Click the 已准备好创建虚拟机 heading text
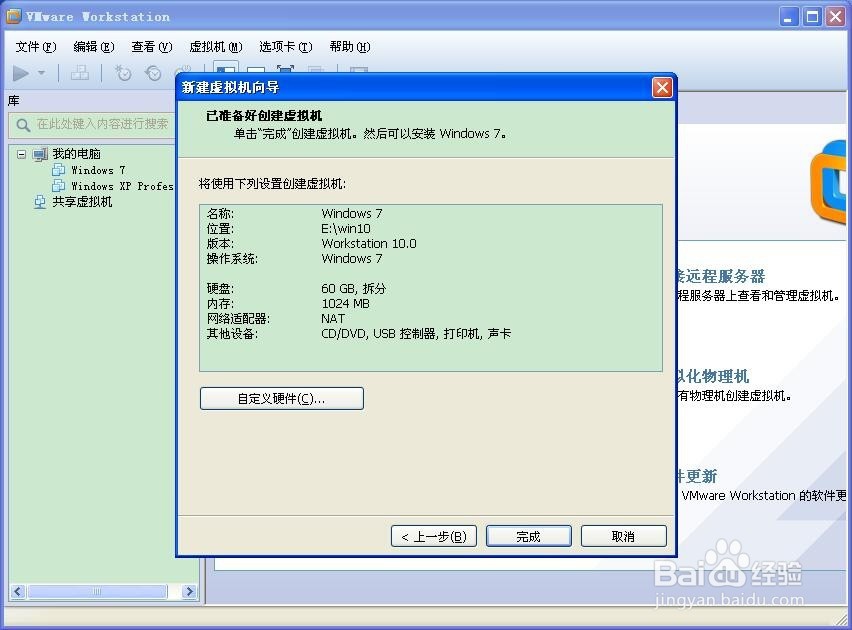Image resolution: width=852 pixels, height=630 pixels. click(264, 116)
